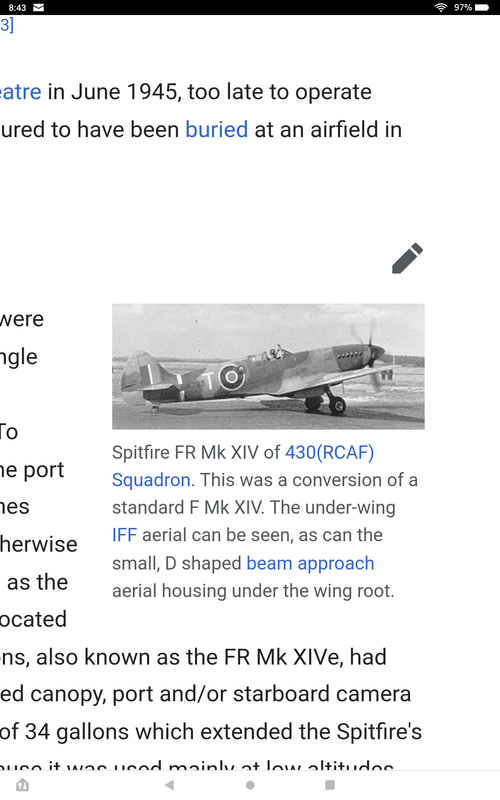Screen dimensions: 500x800
Task: Tap the circular home navigation button
Action: click(x=250, y=785)
